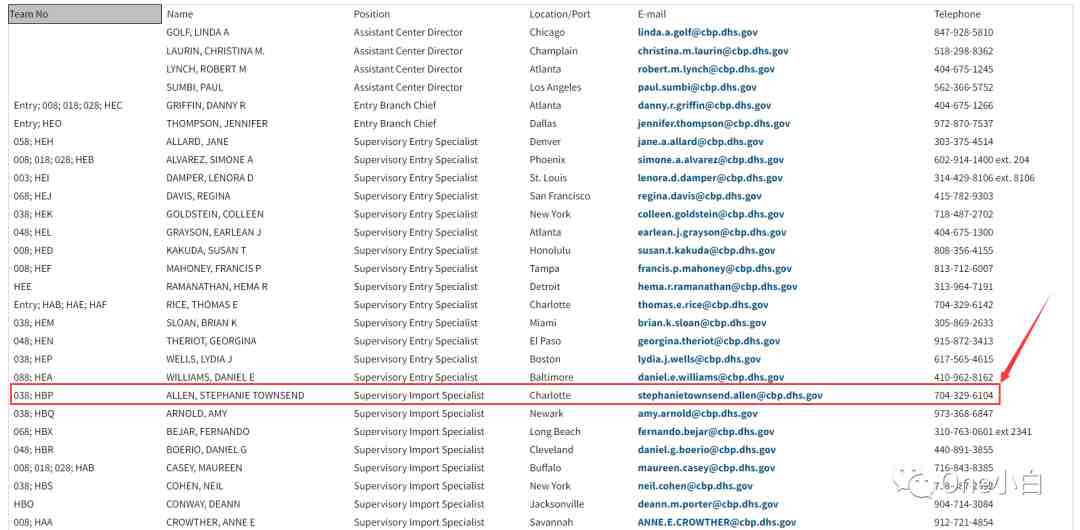Select team cell 058; HEH
This screenshot has height=530, width=1080.
[34, 141]
